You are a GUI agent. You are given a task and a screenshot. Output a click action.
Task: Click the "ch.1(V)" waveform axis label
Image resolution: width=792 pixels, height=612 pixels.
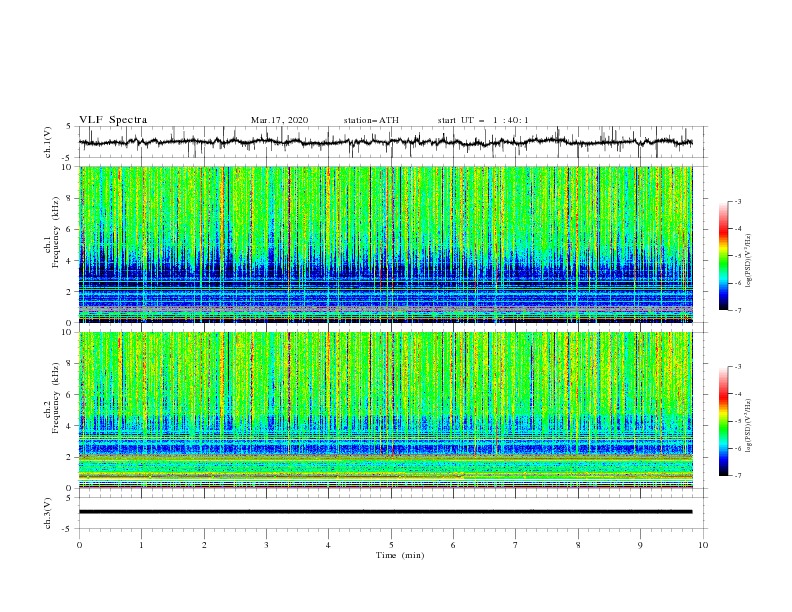(x=48, y=142)
